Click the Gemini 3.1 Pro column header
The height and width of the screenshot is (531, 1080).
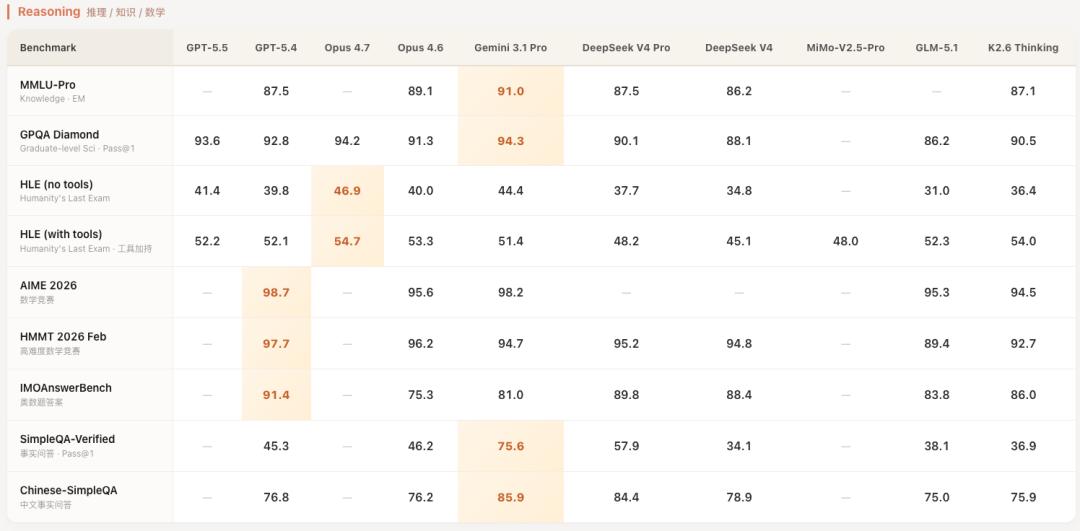pyautogui.click(x=510, y=48)
